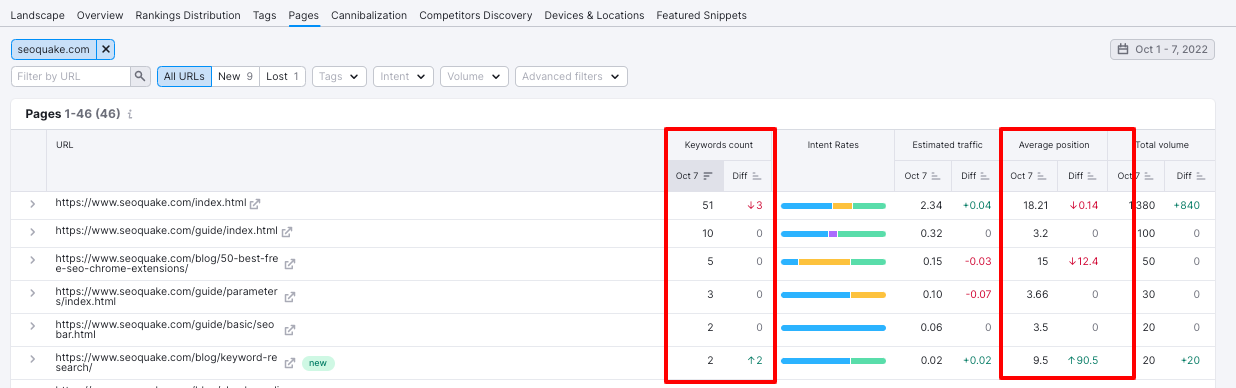Open the Volume dropdown filter
Screen dimensions: 1236x388
point(474,76)
